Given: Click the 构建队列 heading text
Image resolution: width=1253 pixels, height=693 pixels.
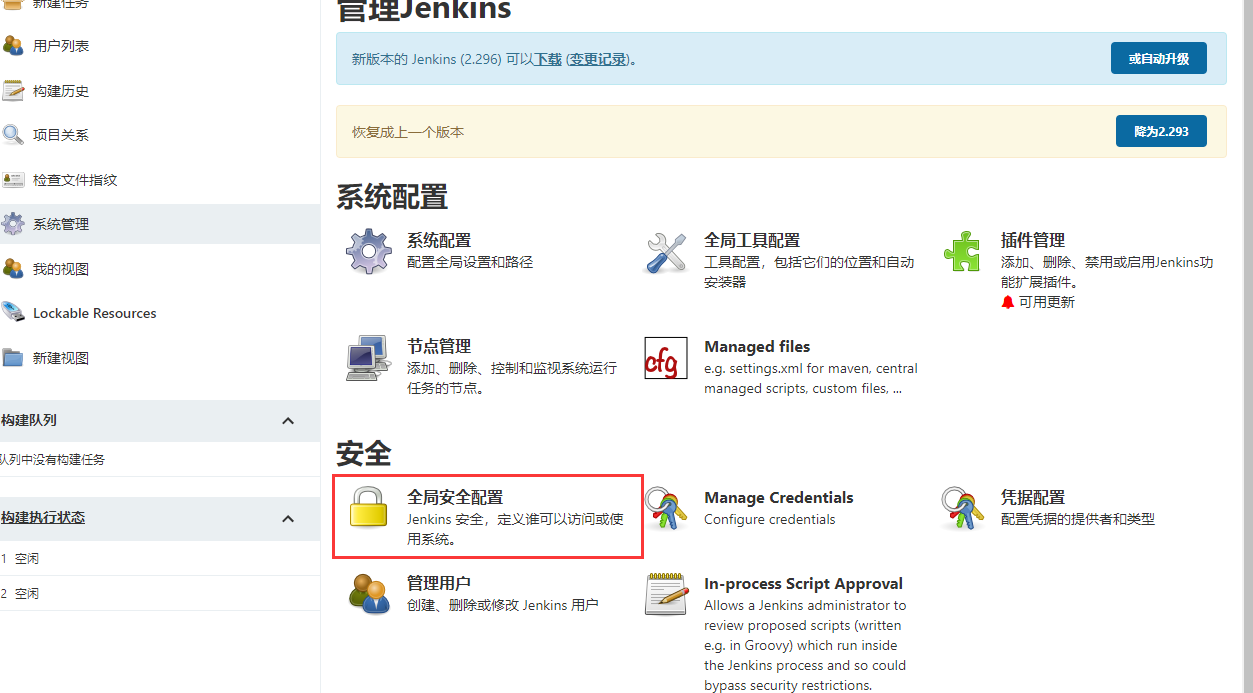Looking at the screenshot, I should 29,420.
